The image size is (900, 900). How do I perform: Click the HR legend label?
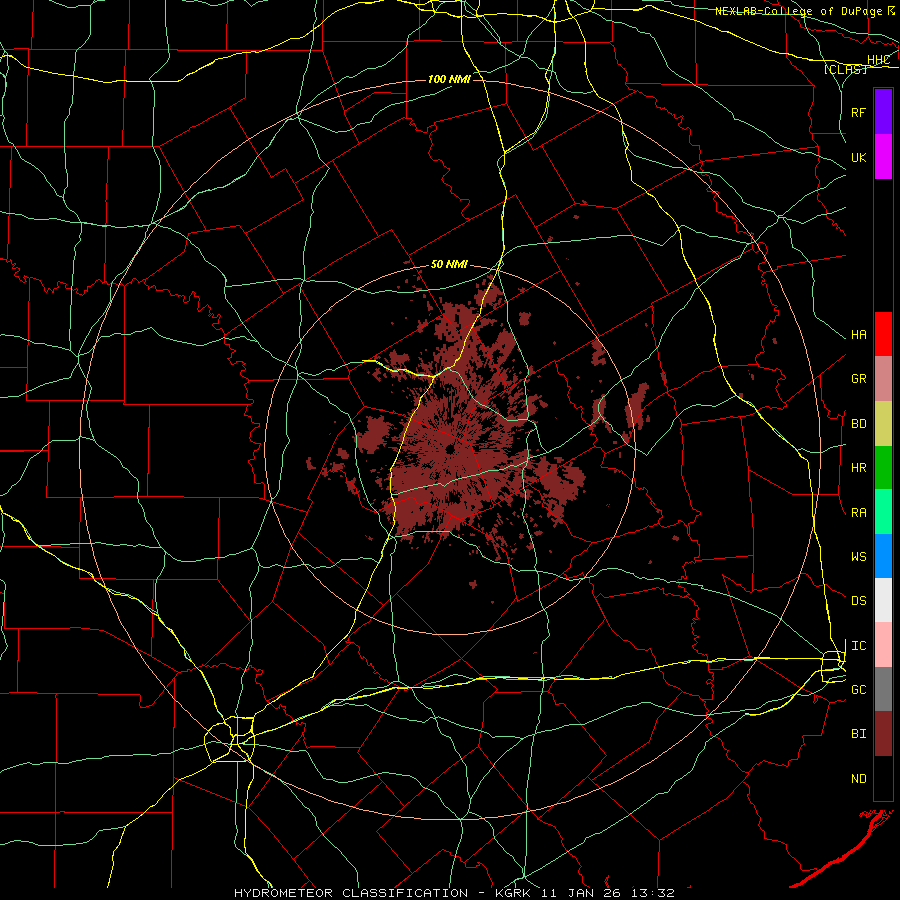point(858,468)
